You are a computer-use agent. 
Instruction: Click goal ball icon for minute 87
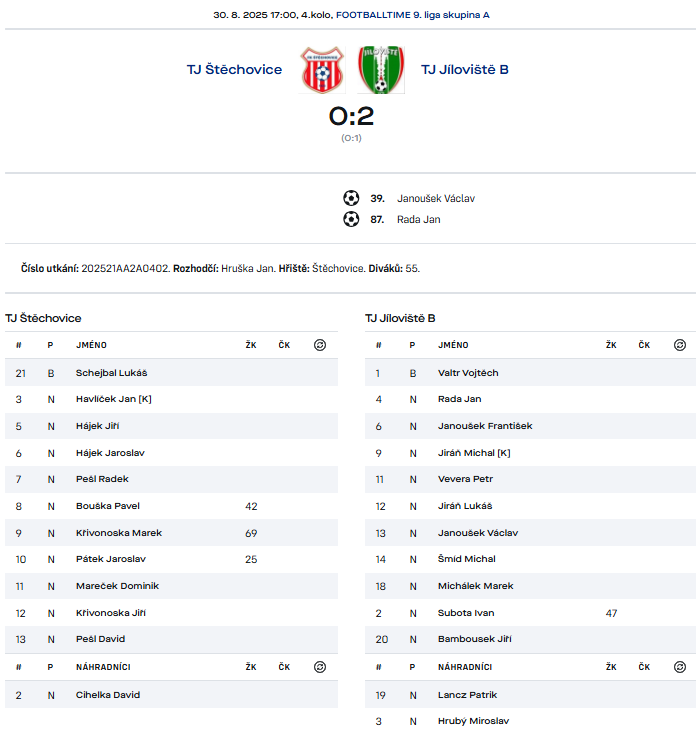point(351,219)
